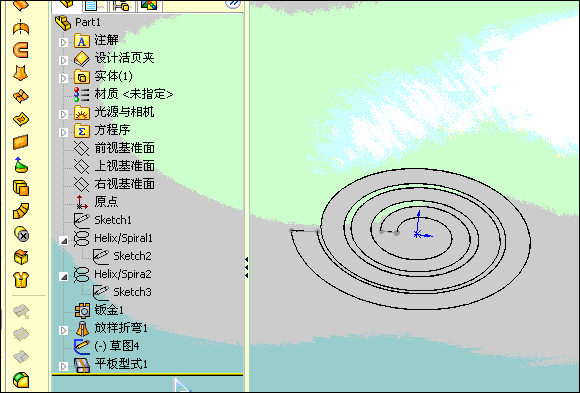Expand the 光源与相机 folder
This screenshot has width=580, height=393.
pos(64,114)
